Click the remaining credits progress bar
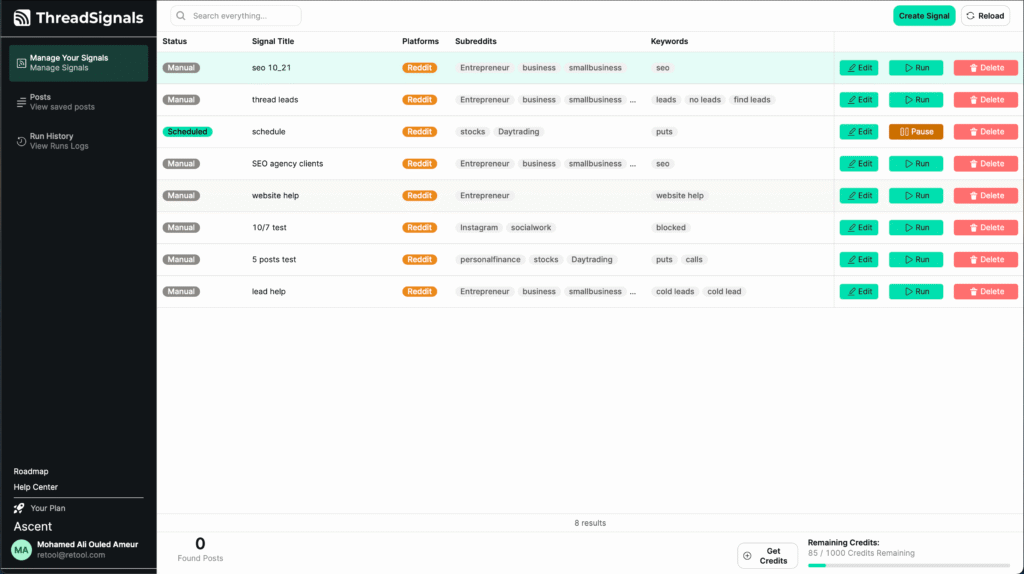Screen dimensions: 1024x574 (908, 565)
